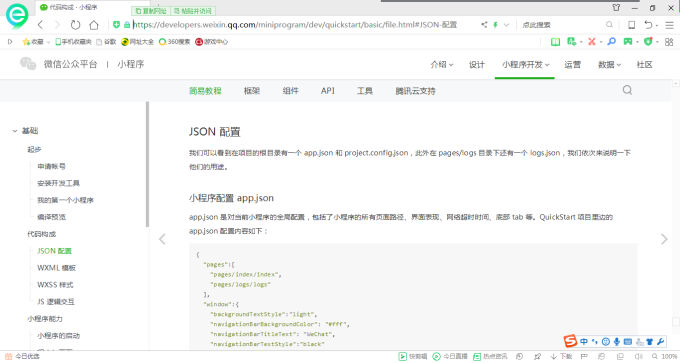The image size is (681, 363).
Task: Open the 社区 navigation item
Action: [x=645, y=65]
